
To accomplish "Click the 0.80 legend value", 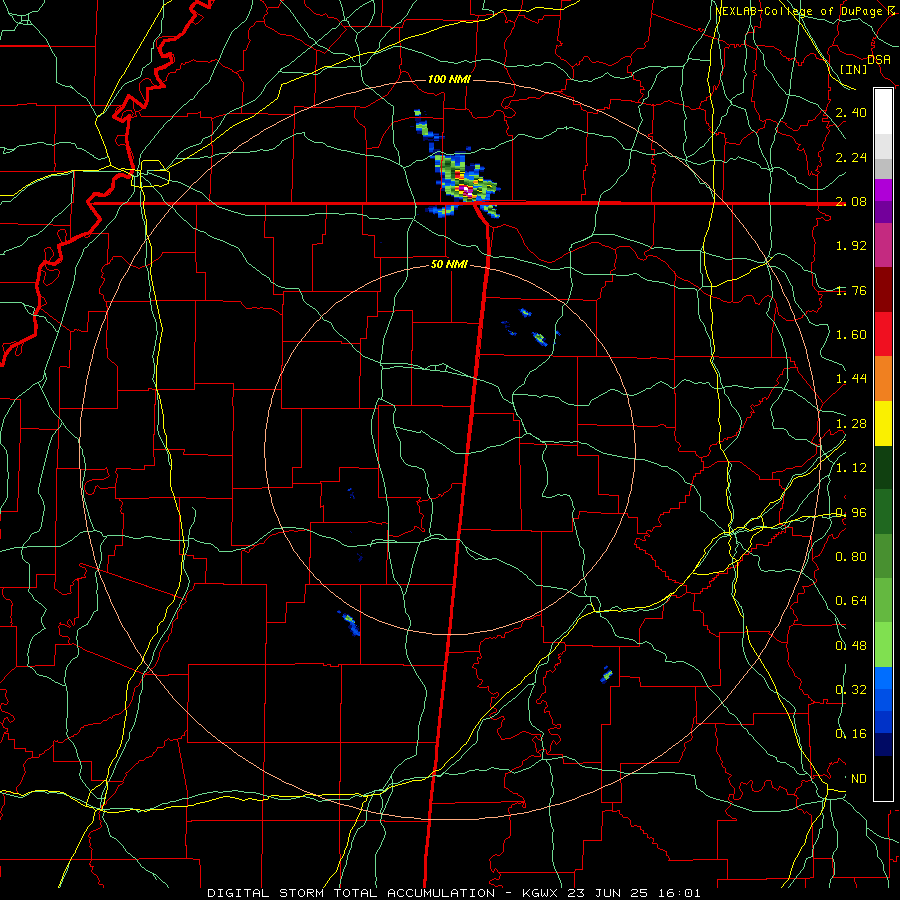I will click(851, 557).
